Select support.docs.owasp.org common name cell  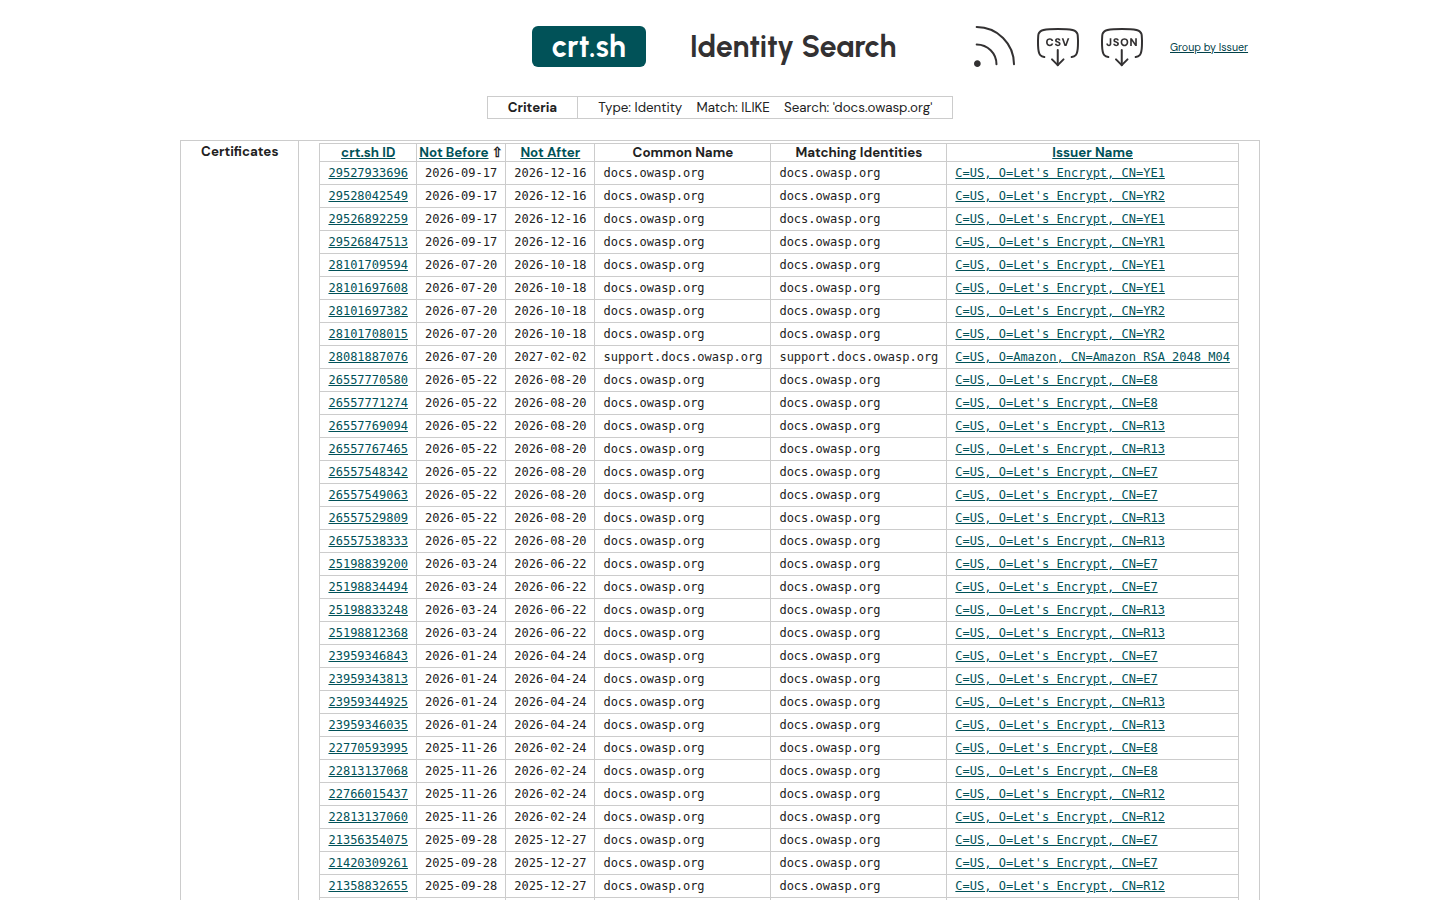point(683,357)
